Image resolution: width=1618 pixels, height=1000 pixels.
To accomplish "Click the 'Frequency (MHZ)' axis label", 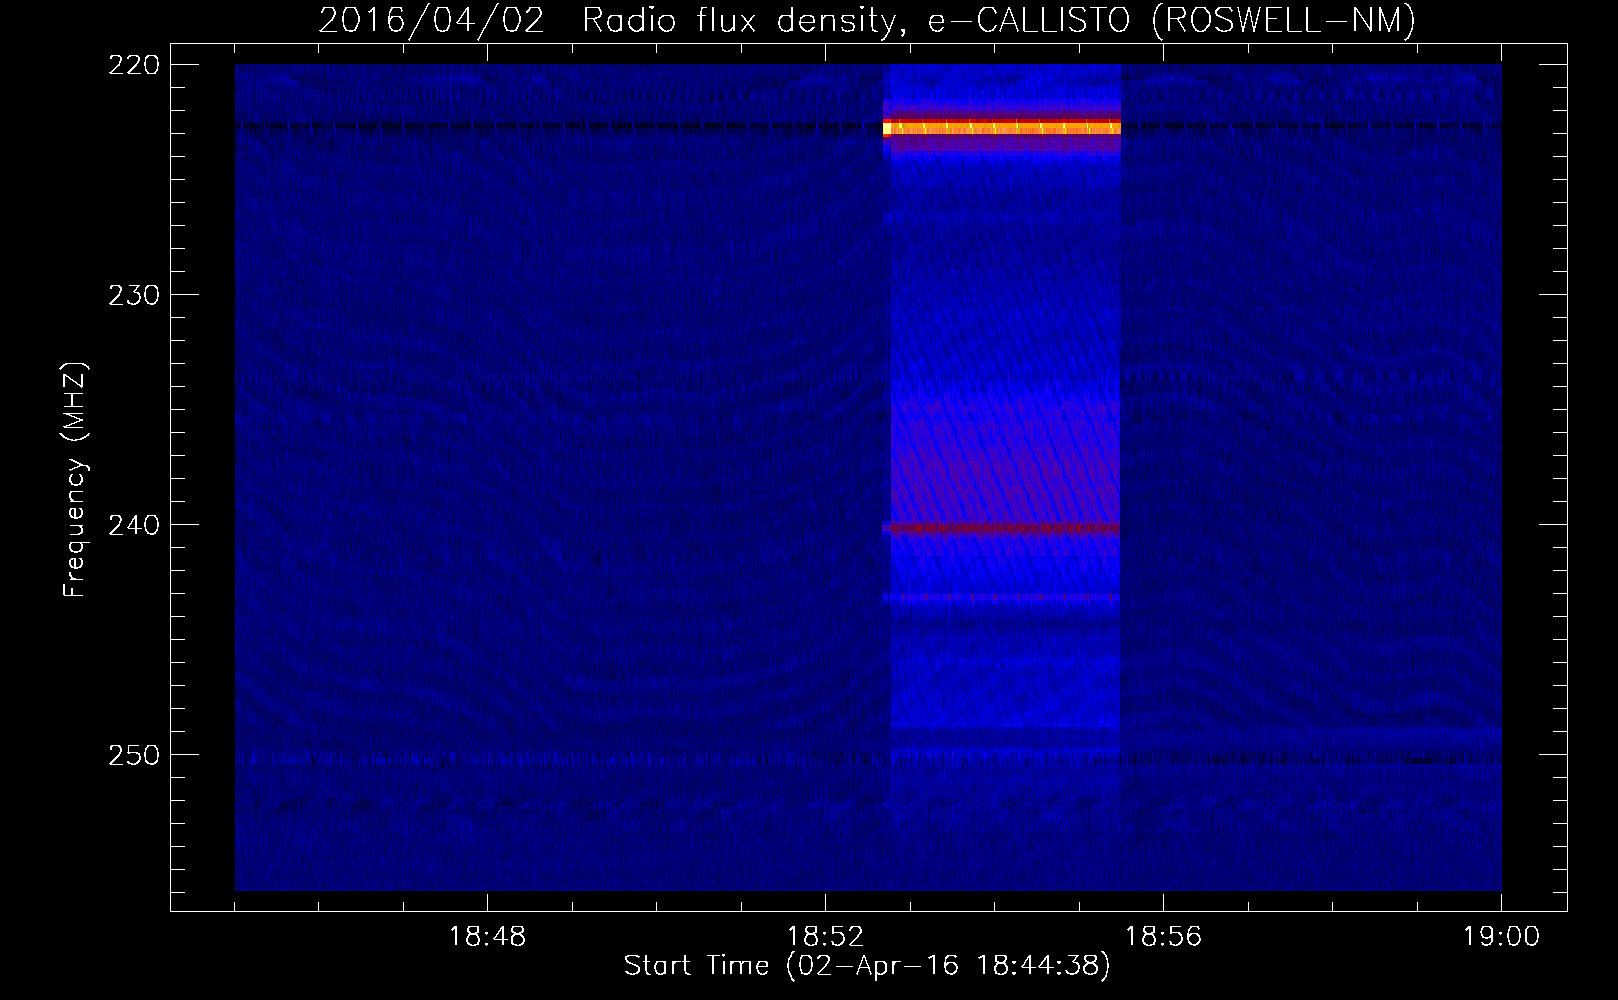I will 75,480.
